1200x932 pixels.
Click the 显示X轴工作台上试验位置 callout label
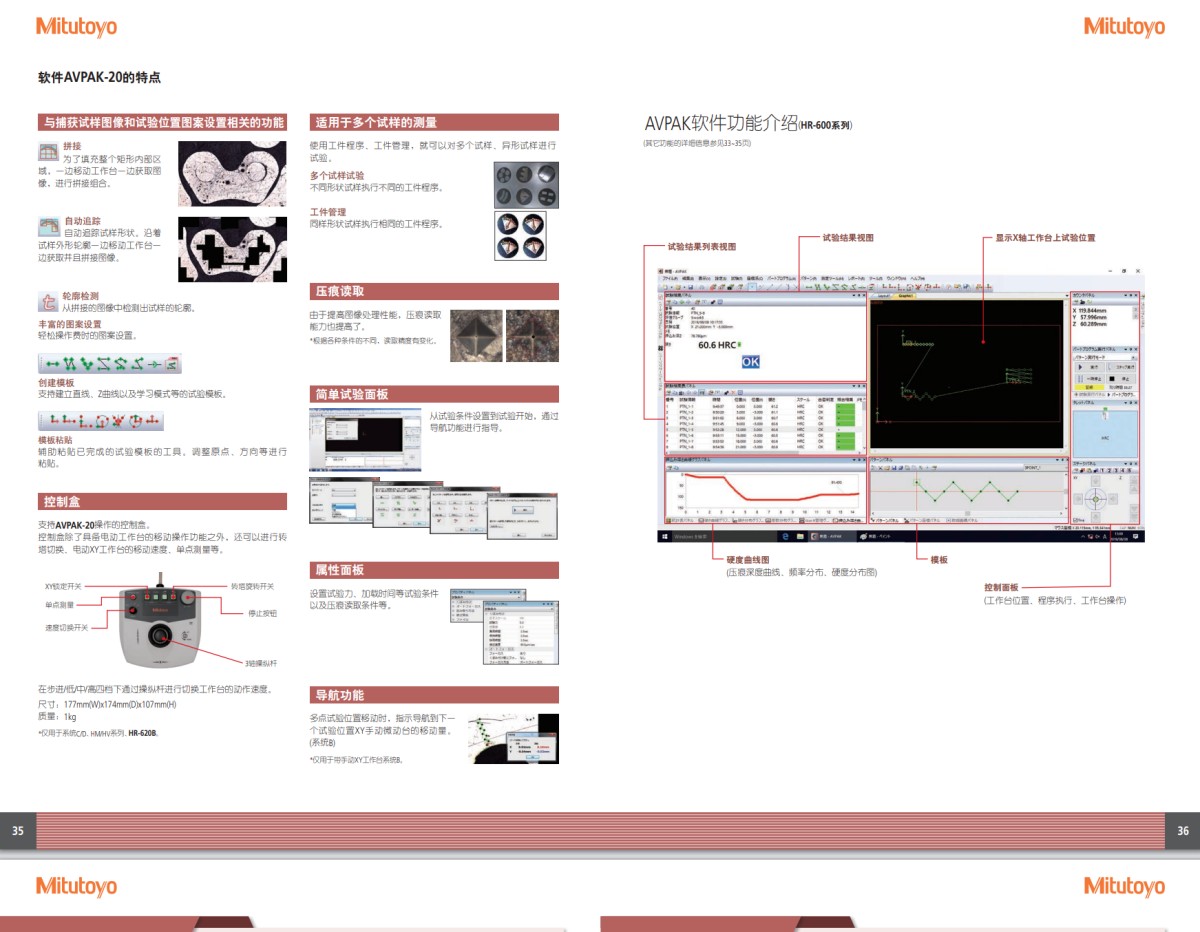pos(1044,238)
